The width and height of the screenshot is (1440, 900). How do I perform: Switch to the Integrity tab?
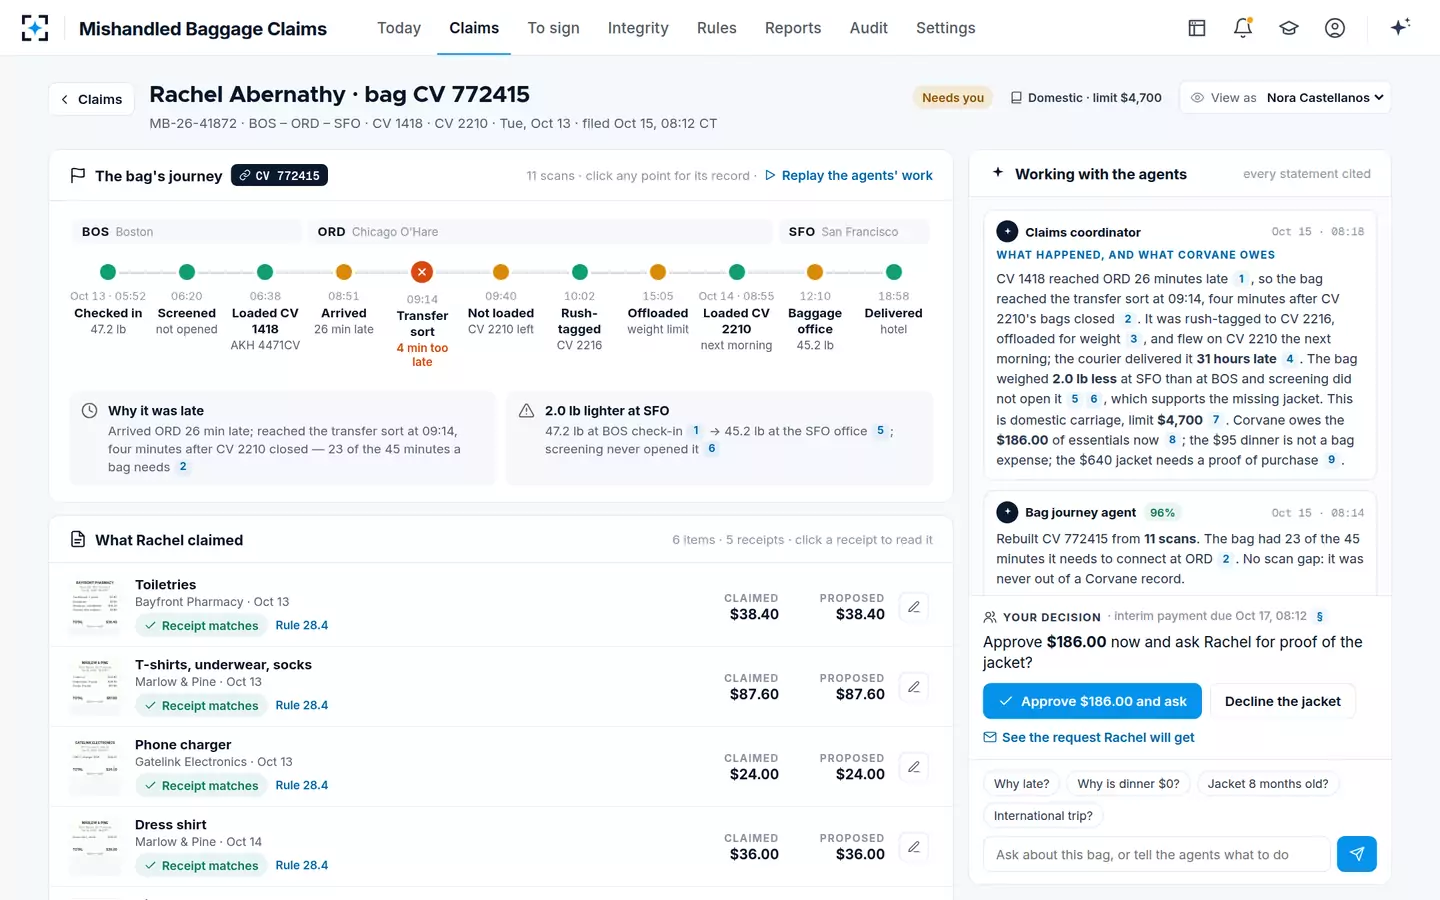tap(638, 28)
